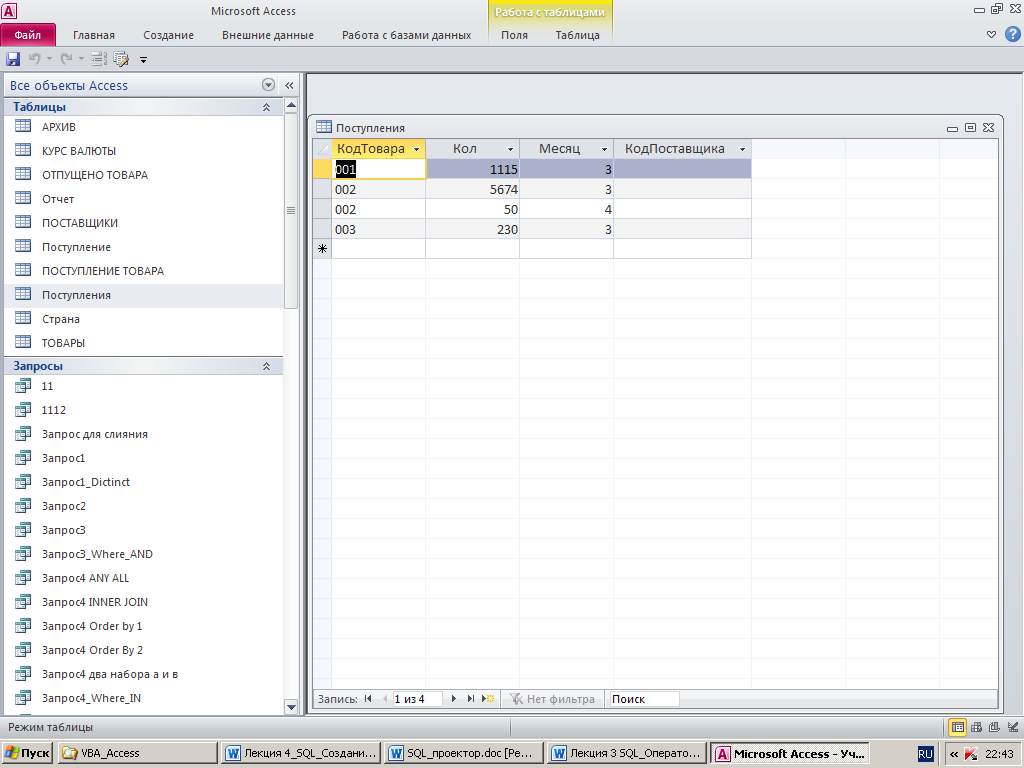Switch to the Внешние данные tab

click(x=268, y=35)
